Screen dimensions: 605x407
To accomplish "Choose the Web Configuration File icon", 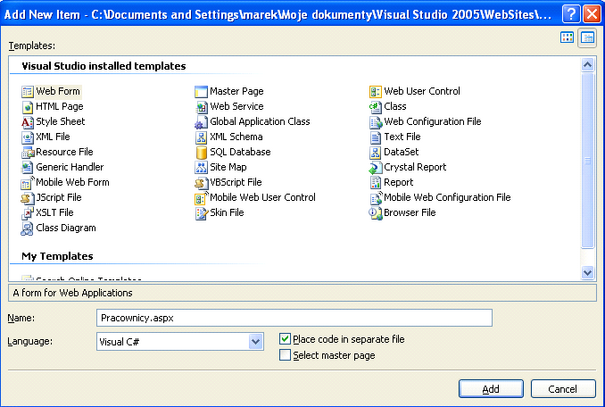I will point(375,122).
